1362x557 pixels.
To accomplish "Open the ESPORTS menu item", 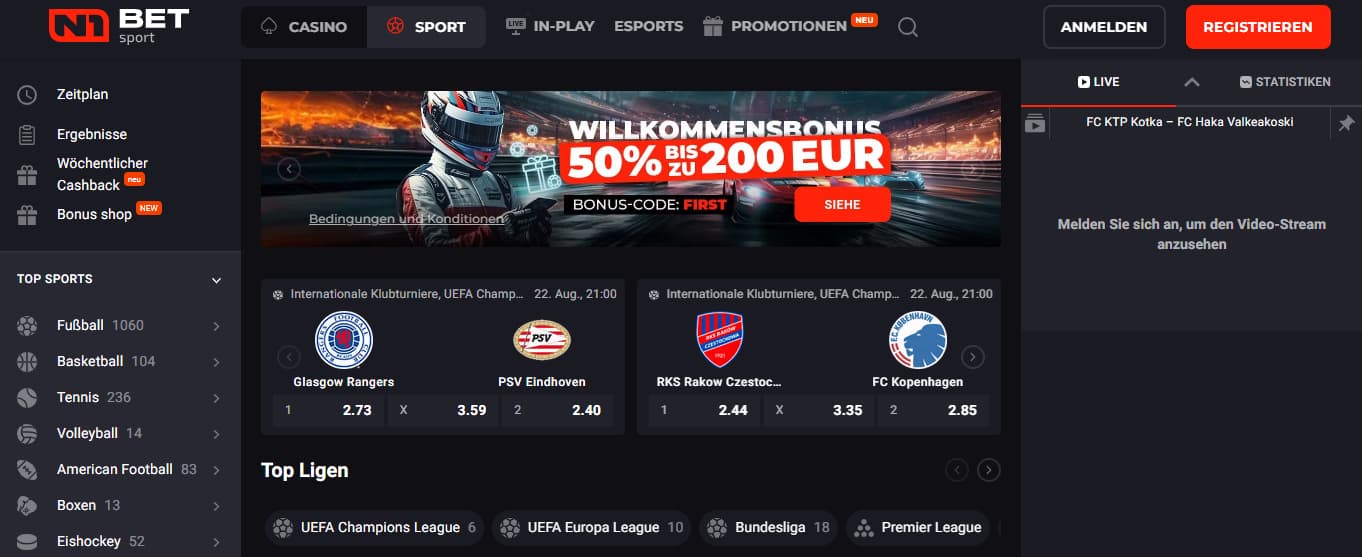I will click(649, 27).
